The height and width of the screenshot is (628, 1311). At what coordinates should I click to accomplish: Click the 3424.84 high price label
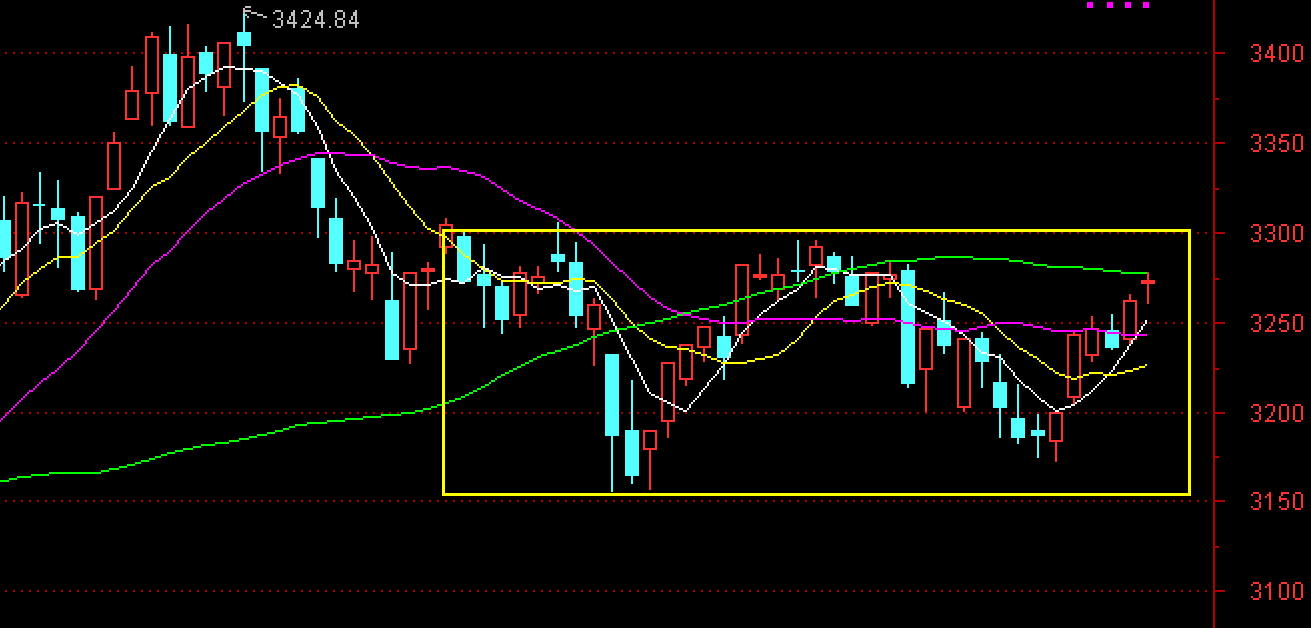315,19
